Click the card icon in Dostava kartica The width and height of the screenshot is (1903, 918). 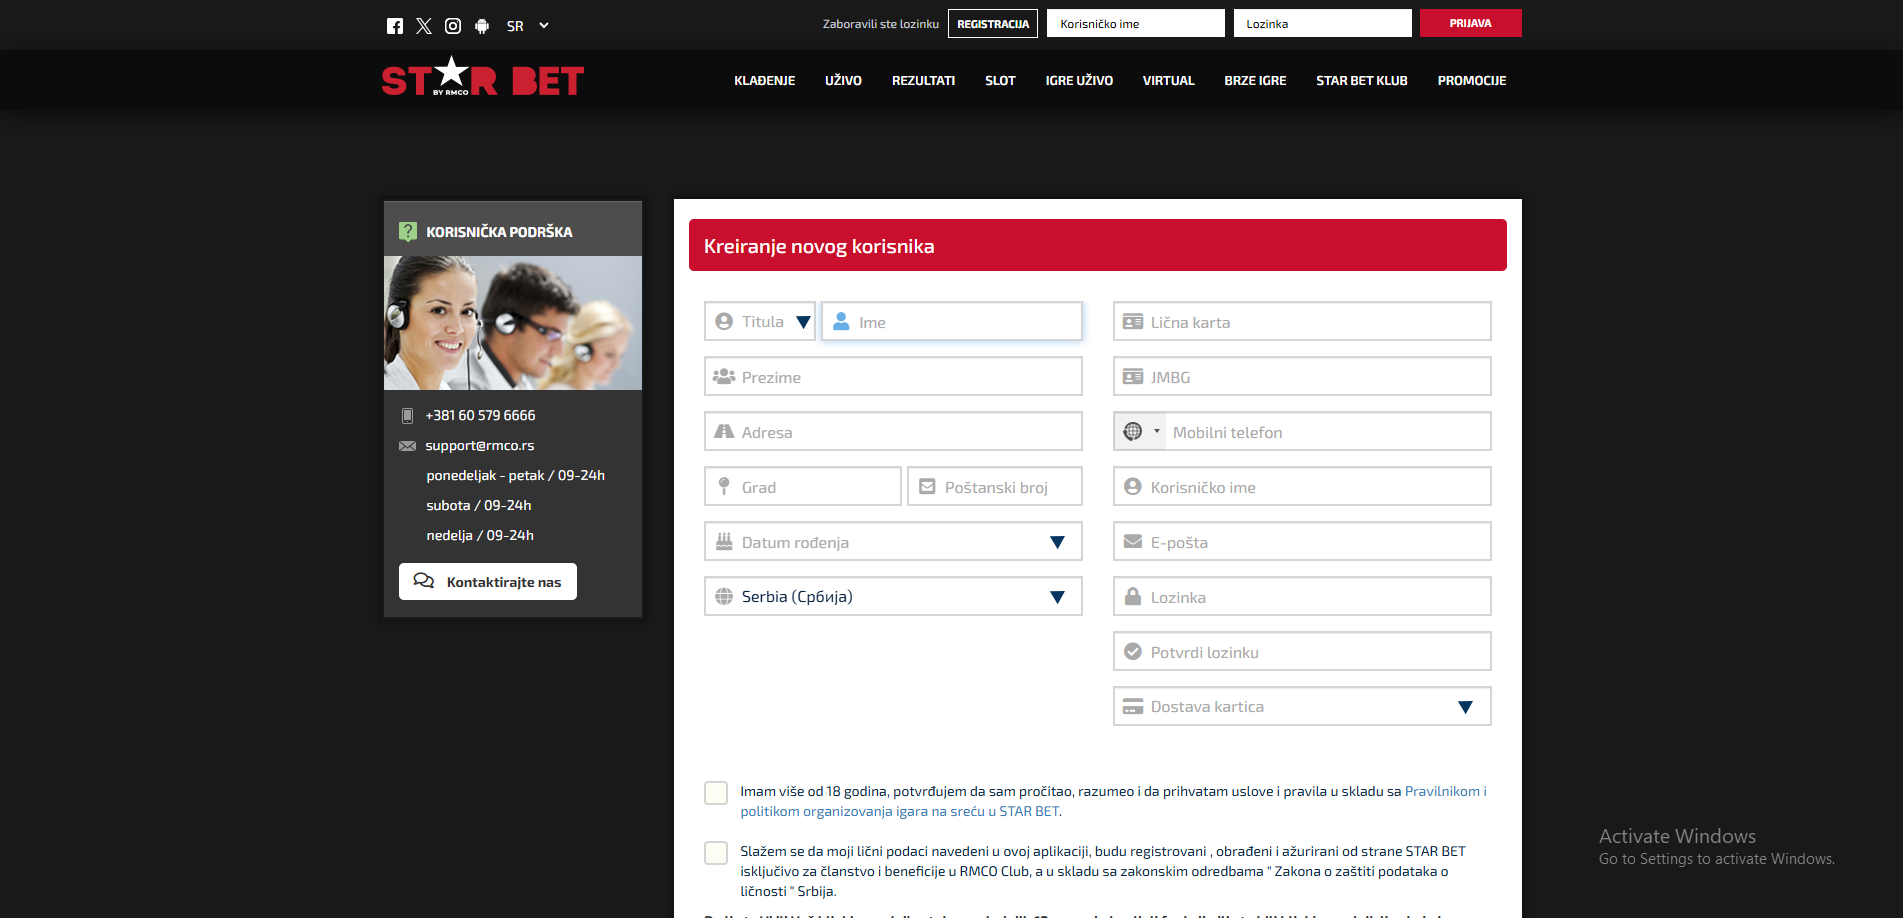(1133, 706)
